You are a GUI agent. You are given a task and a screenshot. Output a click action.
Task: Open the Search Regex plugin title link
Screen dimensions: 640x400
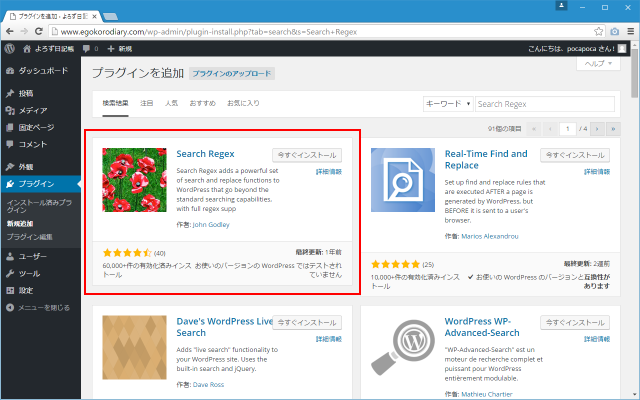click(205, 154)
